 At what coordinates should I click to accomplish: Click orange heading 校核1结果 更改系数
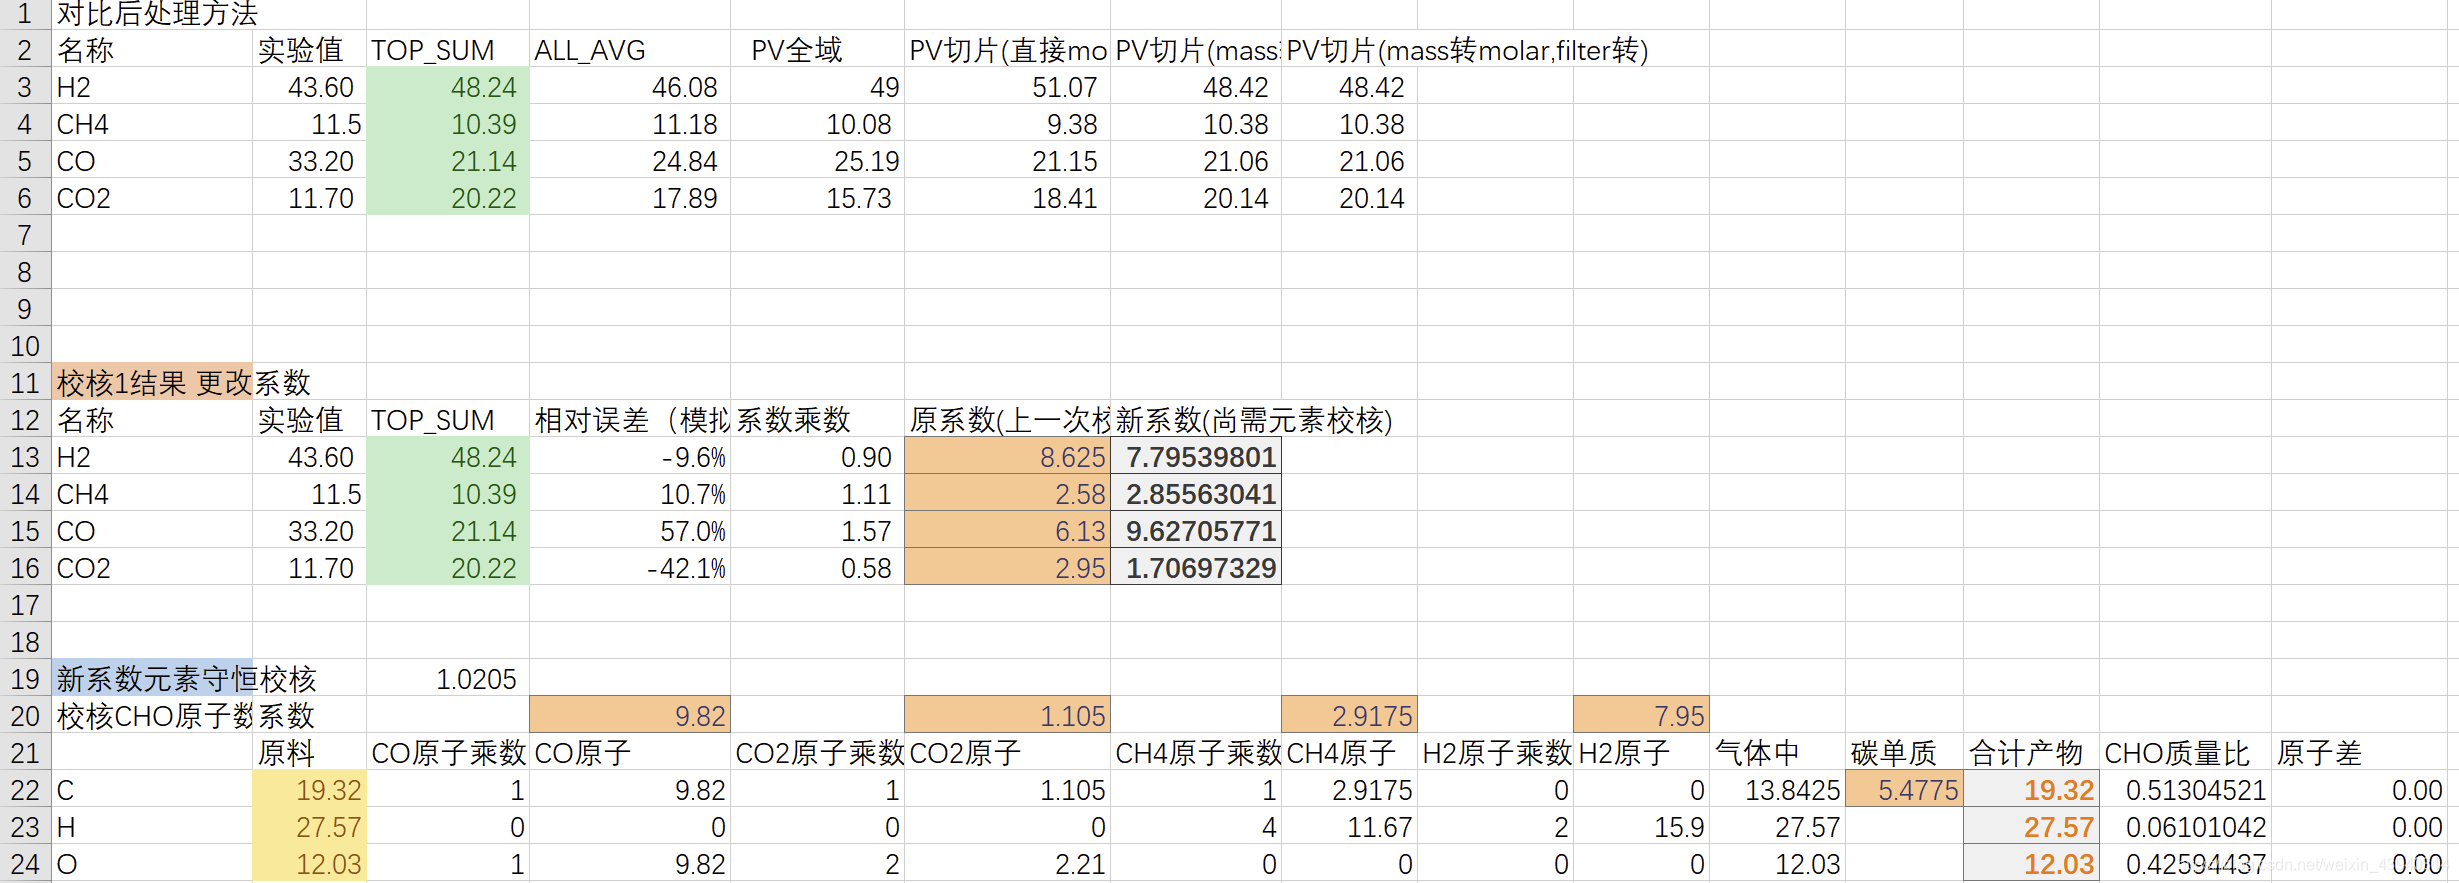pos(152,382)
